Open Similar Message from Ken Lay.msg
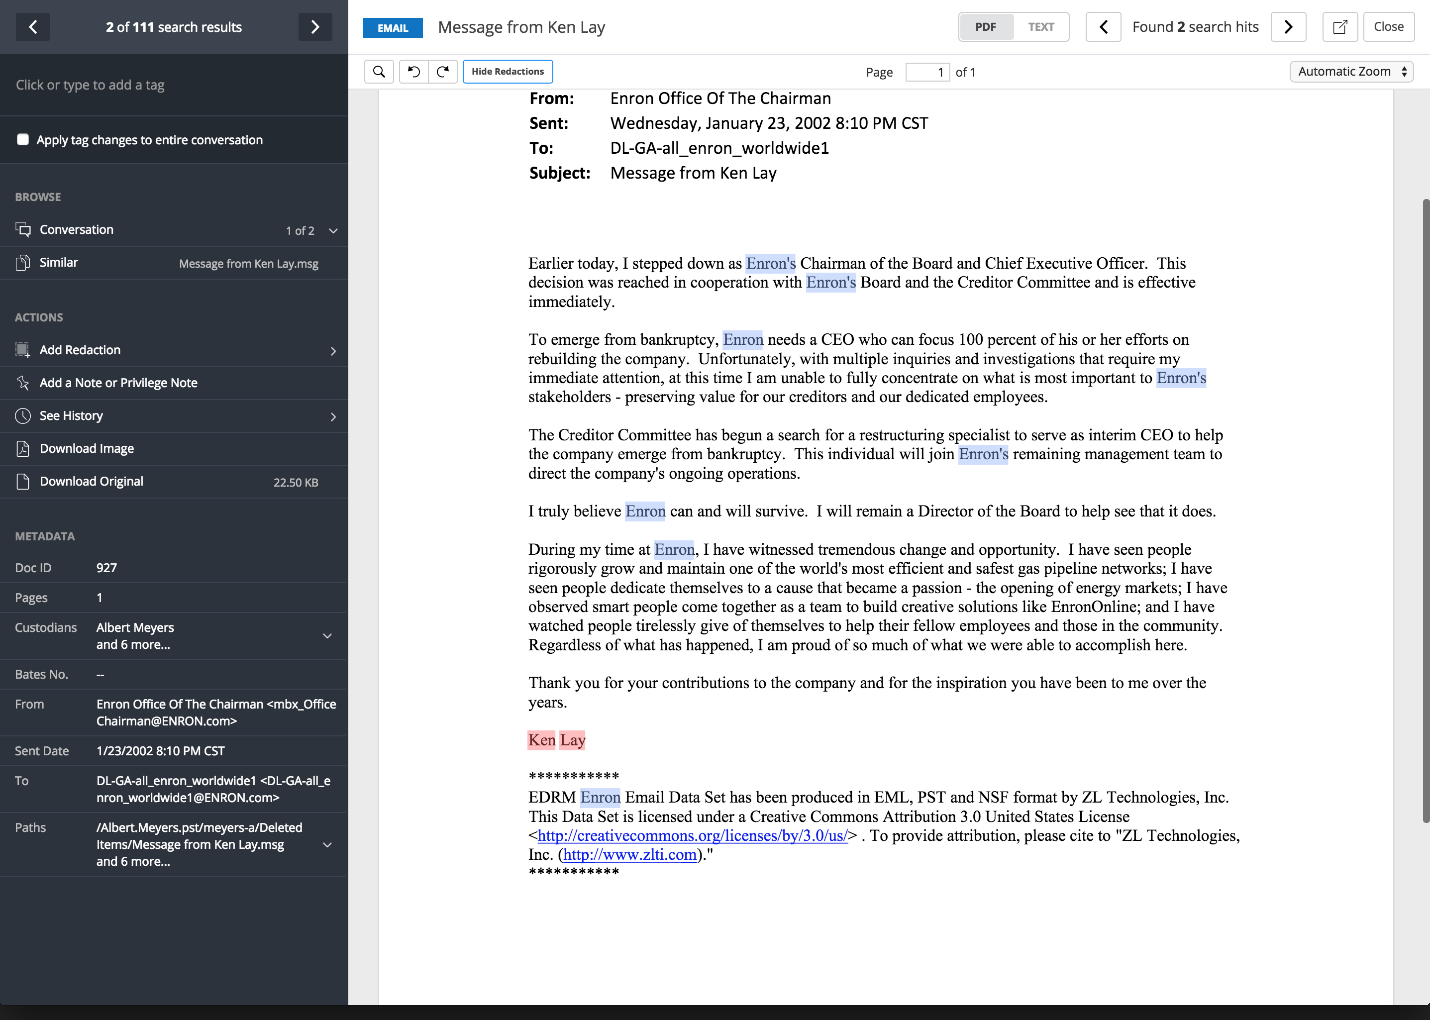This screenshot has height=1020, width=1430. pyautogui.click(x=248, y=264)
